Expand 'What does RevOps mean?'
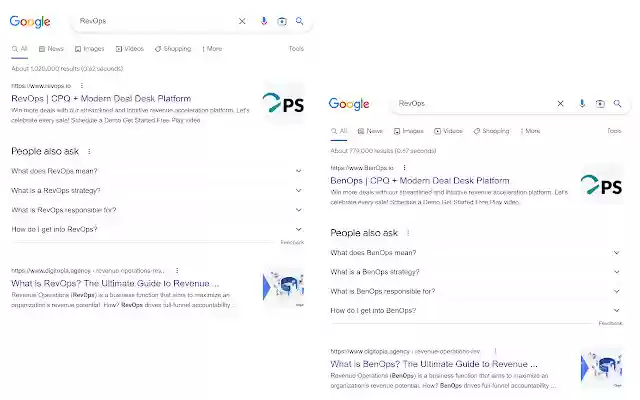This screenshot has height=400, width=640. click(158, 171)
